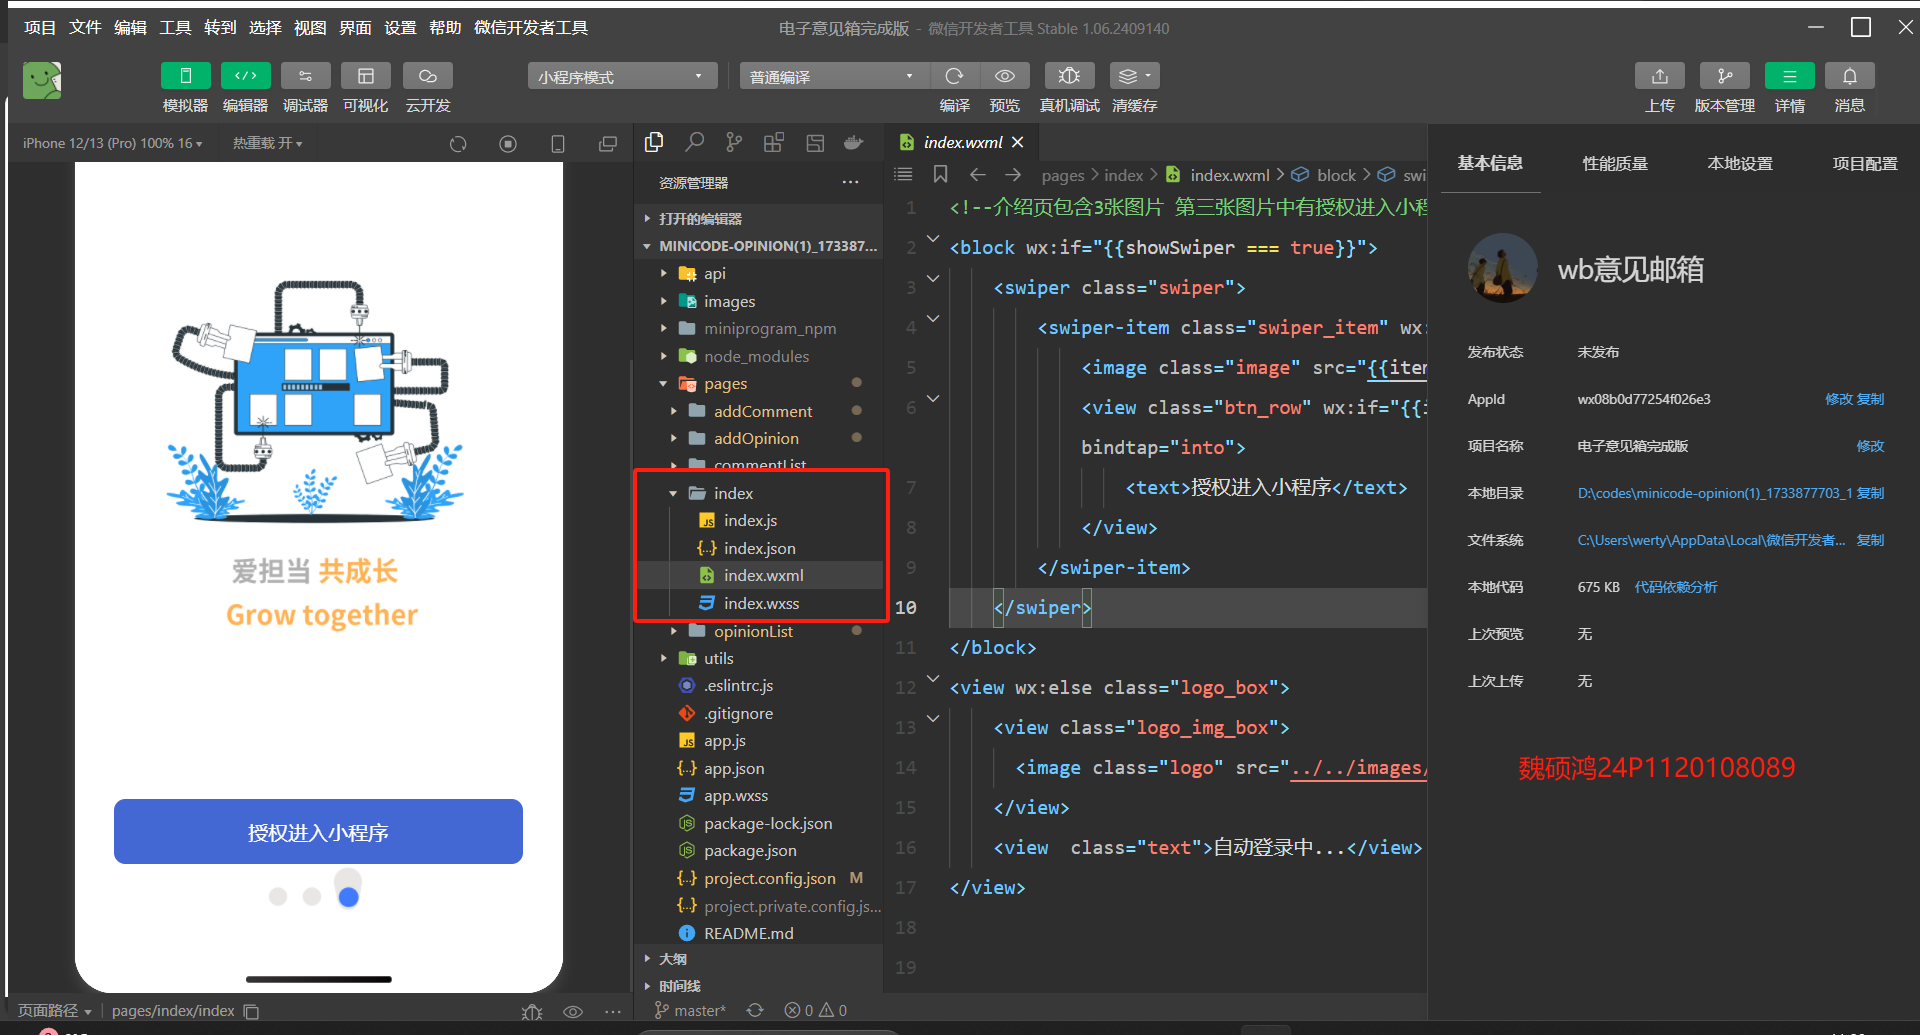This screenshot has height=1035, width=1920.
Task: Open the docker whale icon panel
Action: 853,142
